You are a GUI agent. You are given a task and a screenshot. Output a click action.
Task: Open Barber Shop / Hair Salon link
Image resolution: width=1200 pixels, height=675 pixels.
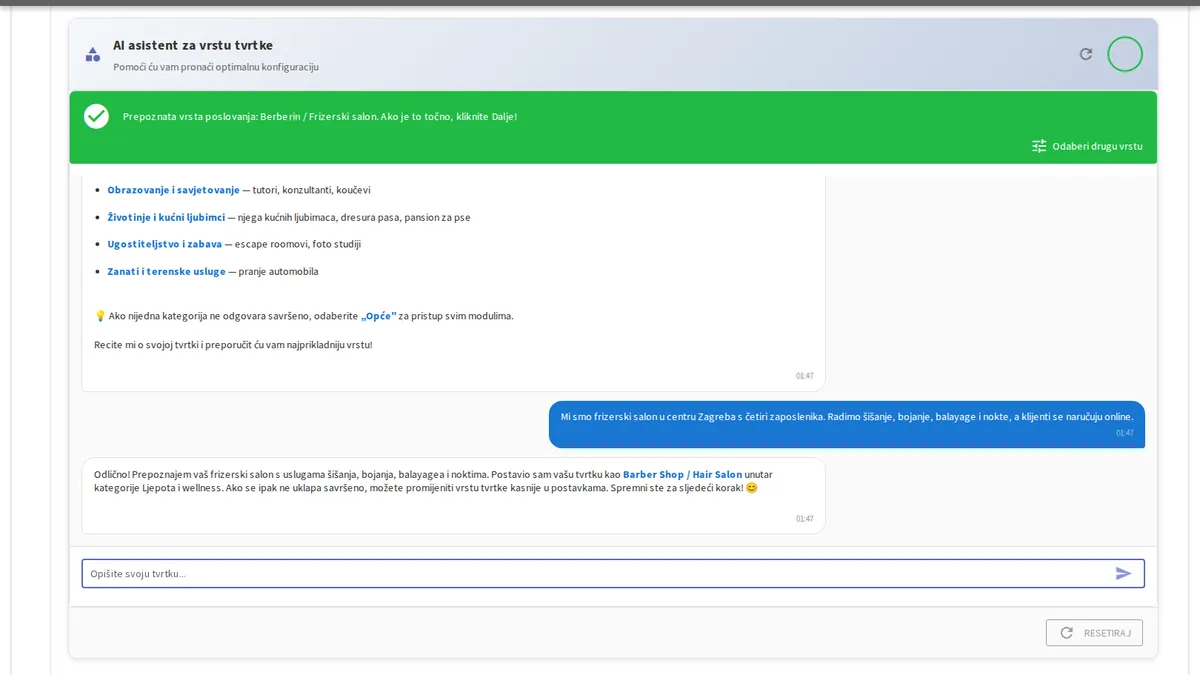coord(683,474)
